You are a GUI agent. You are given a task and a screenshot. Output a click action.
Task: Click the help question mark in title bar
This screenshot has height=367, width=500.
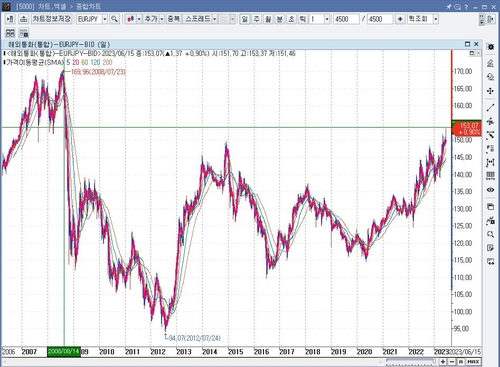[466, 6]
